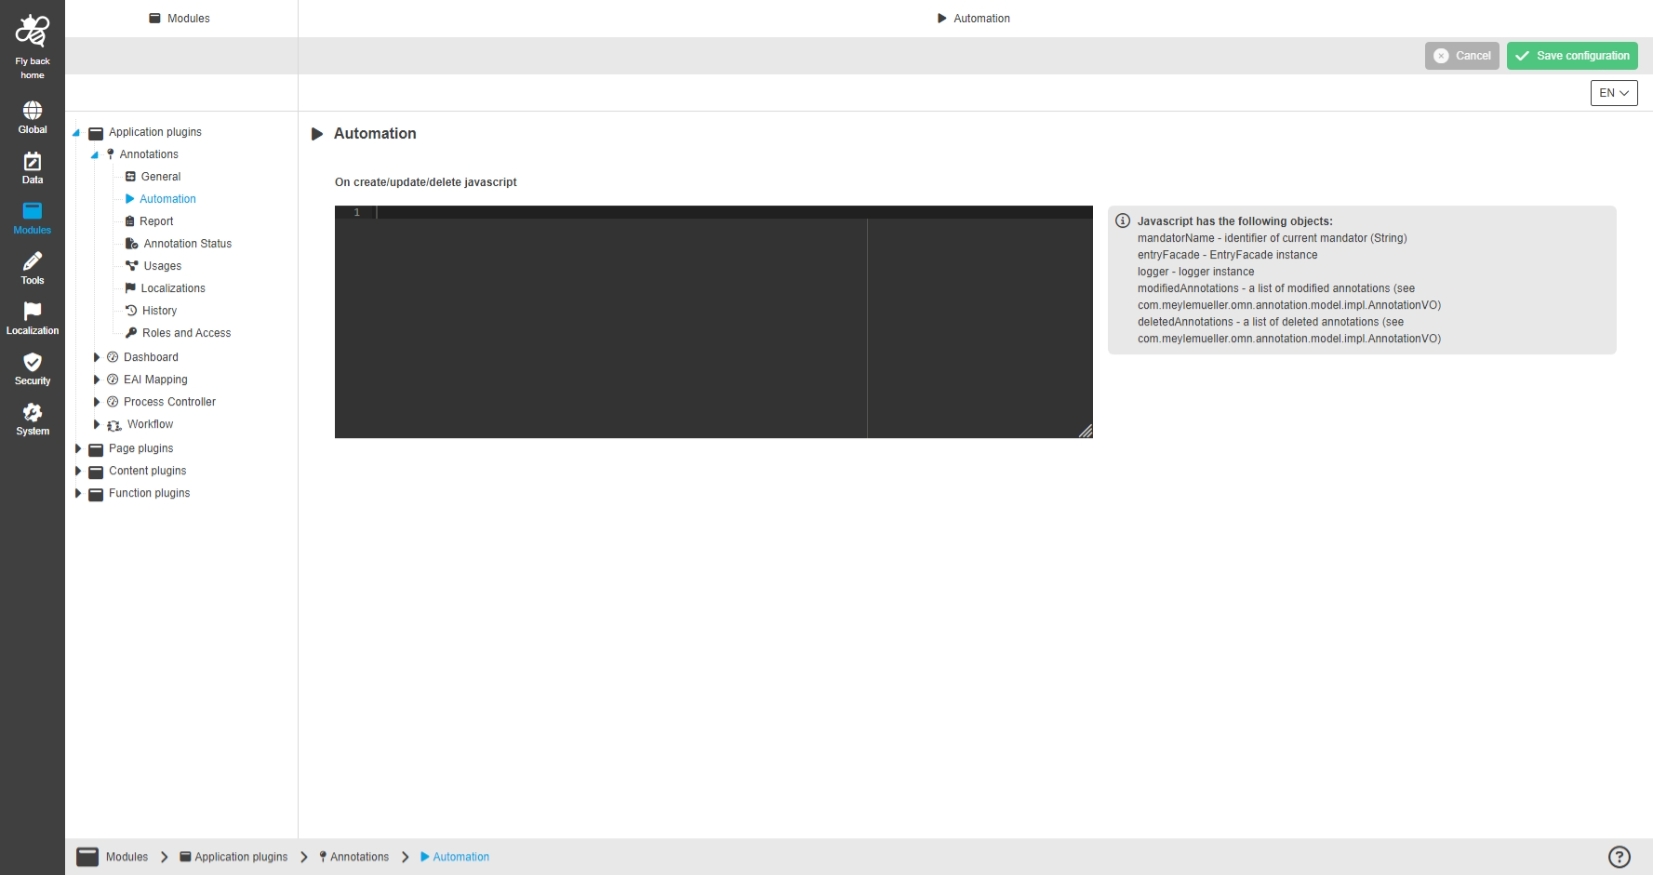Viewport: 1653px width, 875px height.
Task: Open General under Annotations
Action: (161, 177)
